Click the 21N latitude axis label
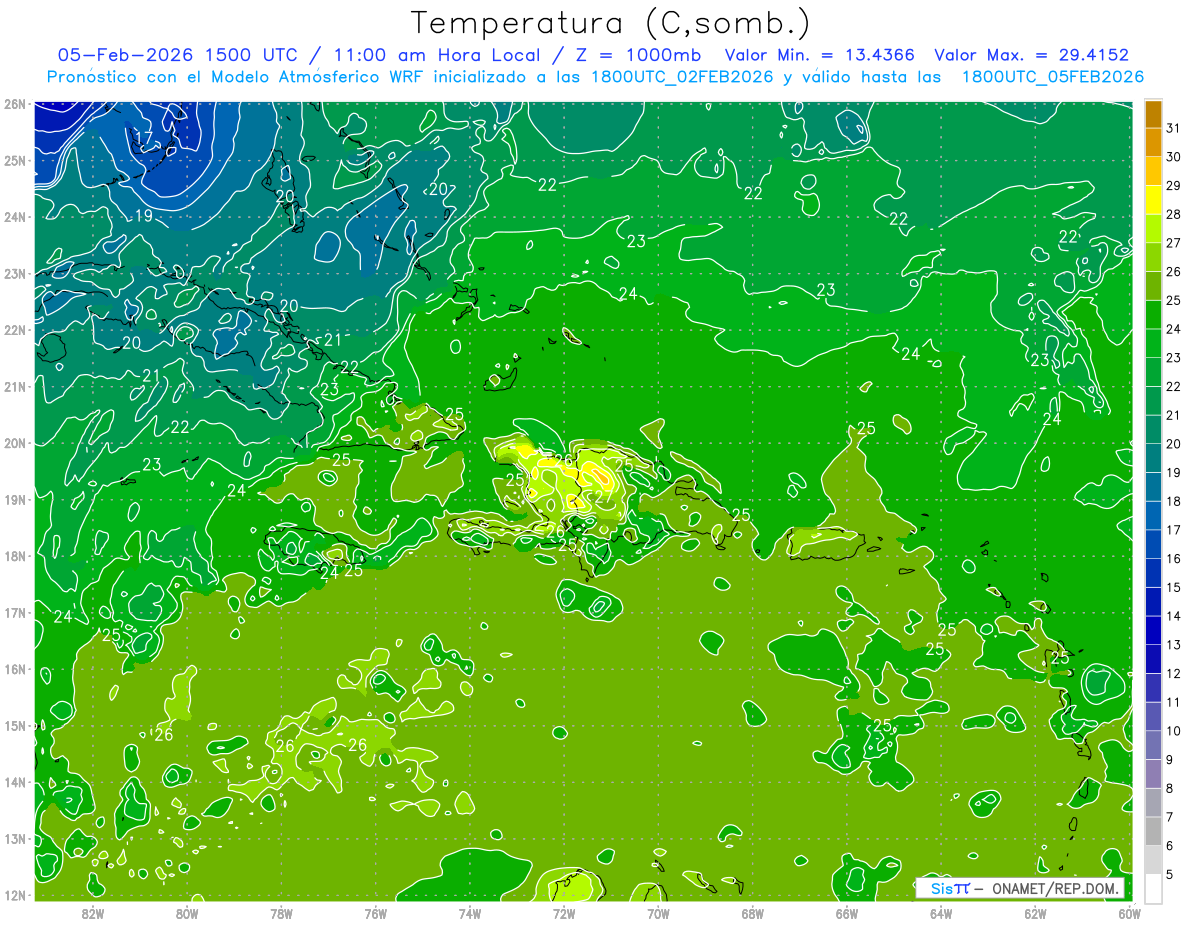The height and width of the screenshot is (927, 1200). 15,386
